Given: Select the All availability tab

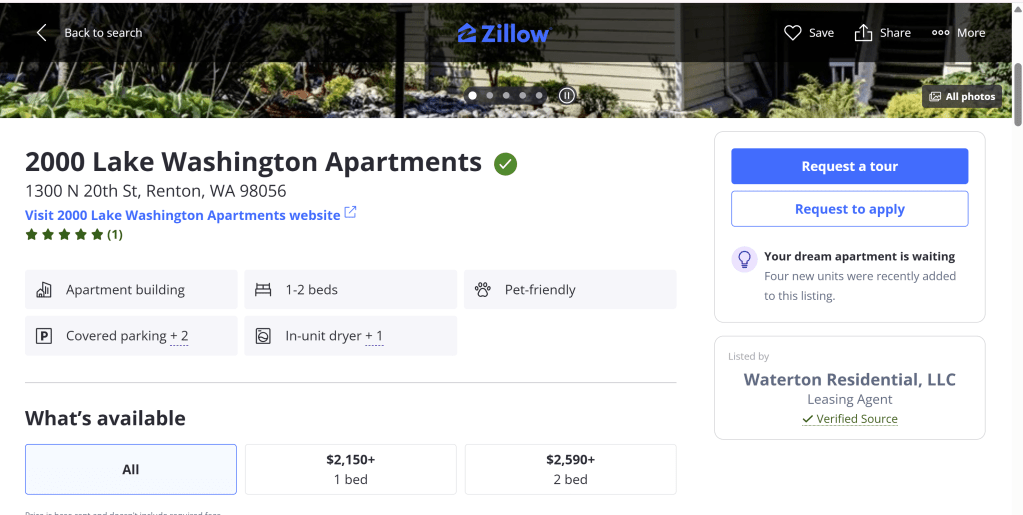Looking at the screenshot, I should click(x=131, y=470).
